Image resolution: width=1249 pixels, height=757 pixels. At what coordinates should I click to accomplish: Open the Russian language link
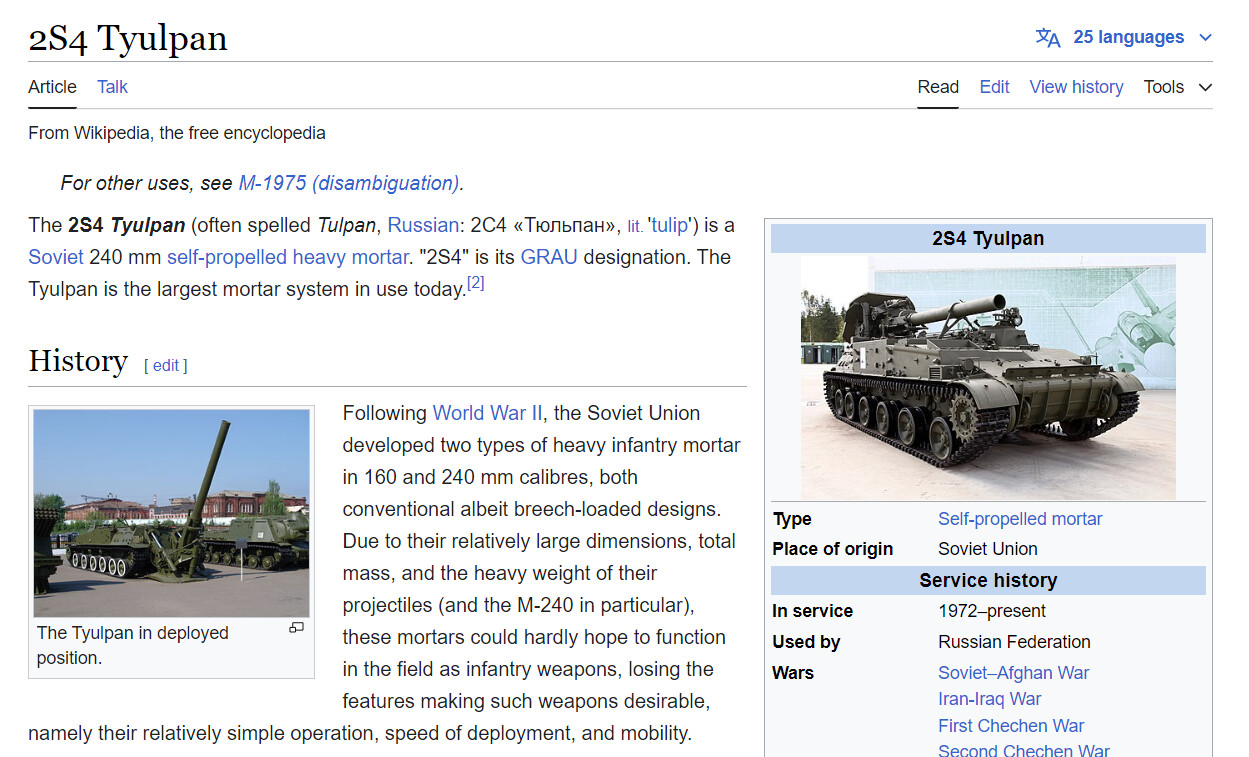coord(423,225)
